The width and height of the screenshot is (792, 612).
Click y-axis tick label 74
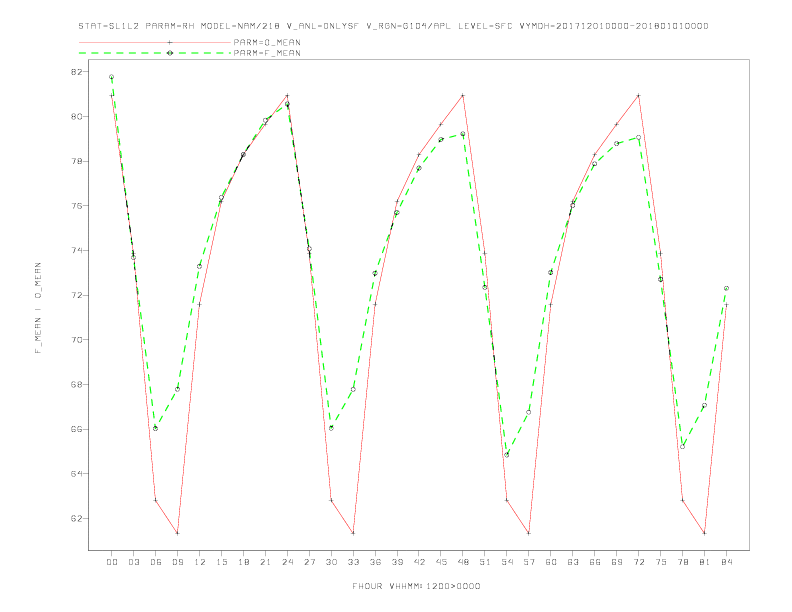(76, 250)
